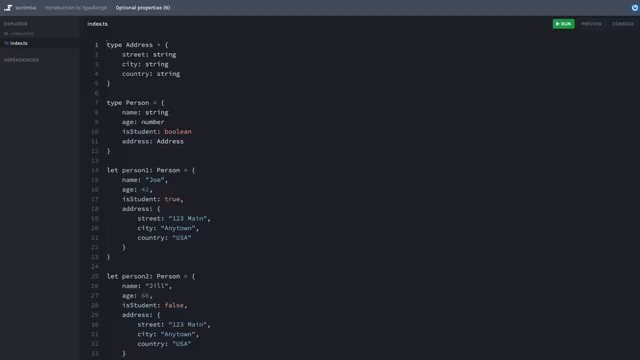Image resolution: width=640 pixels, height=360 pixels.
Task: Select the 'name: string' code line
Action: [145, 112]
